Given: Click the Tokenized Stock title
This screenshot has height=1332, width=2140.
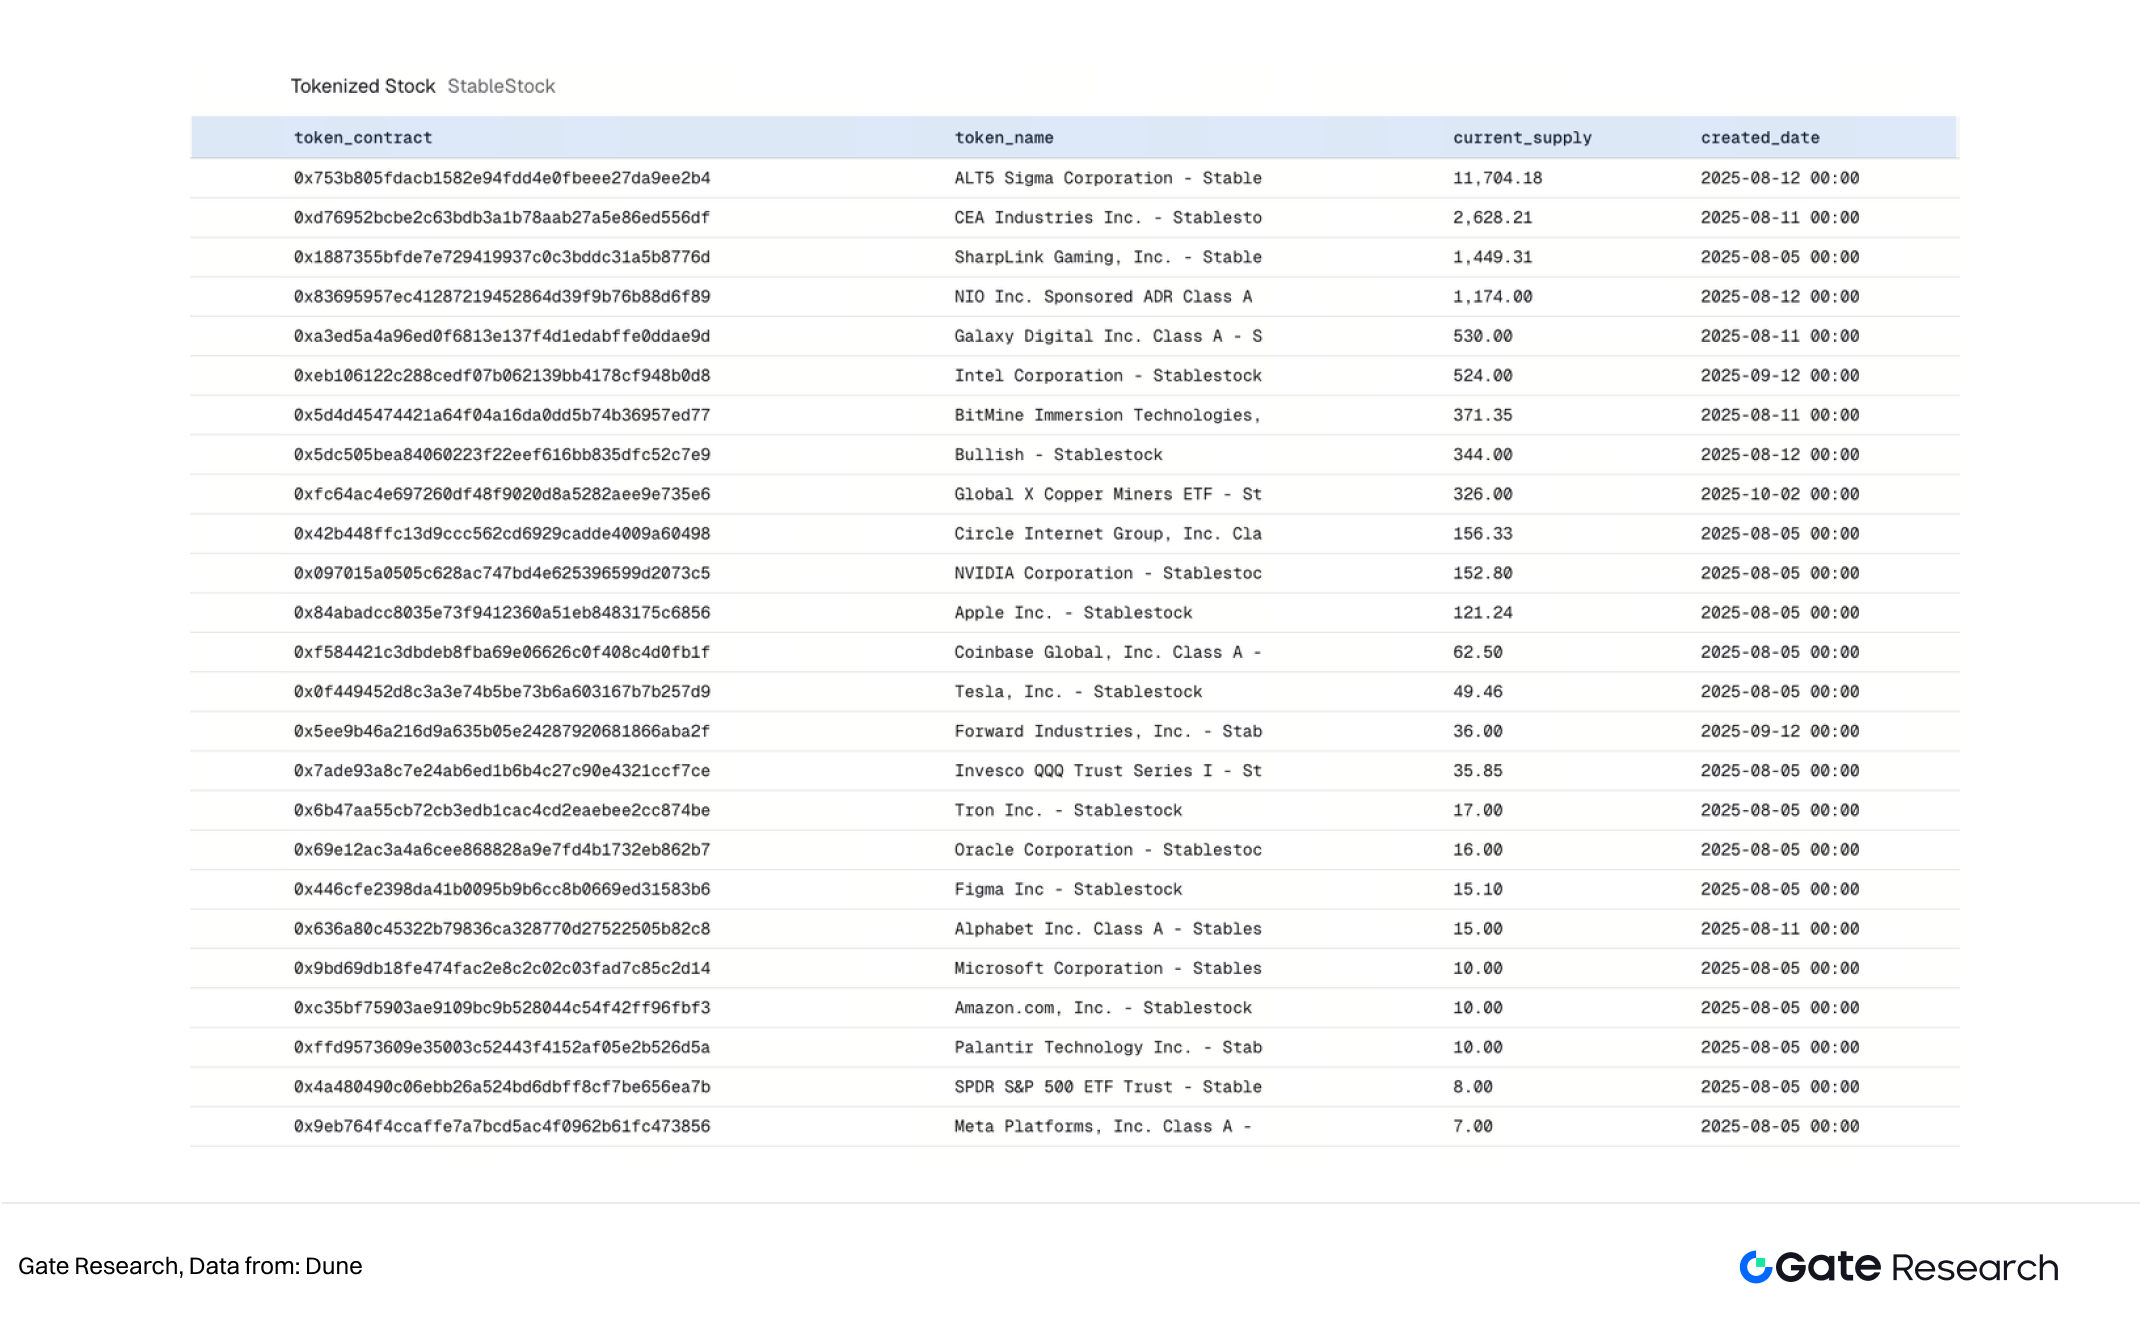Looking at the screenshot, I should (362, 86).
